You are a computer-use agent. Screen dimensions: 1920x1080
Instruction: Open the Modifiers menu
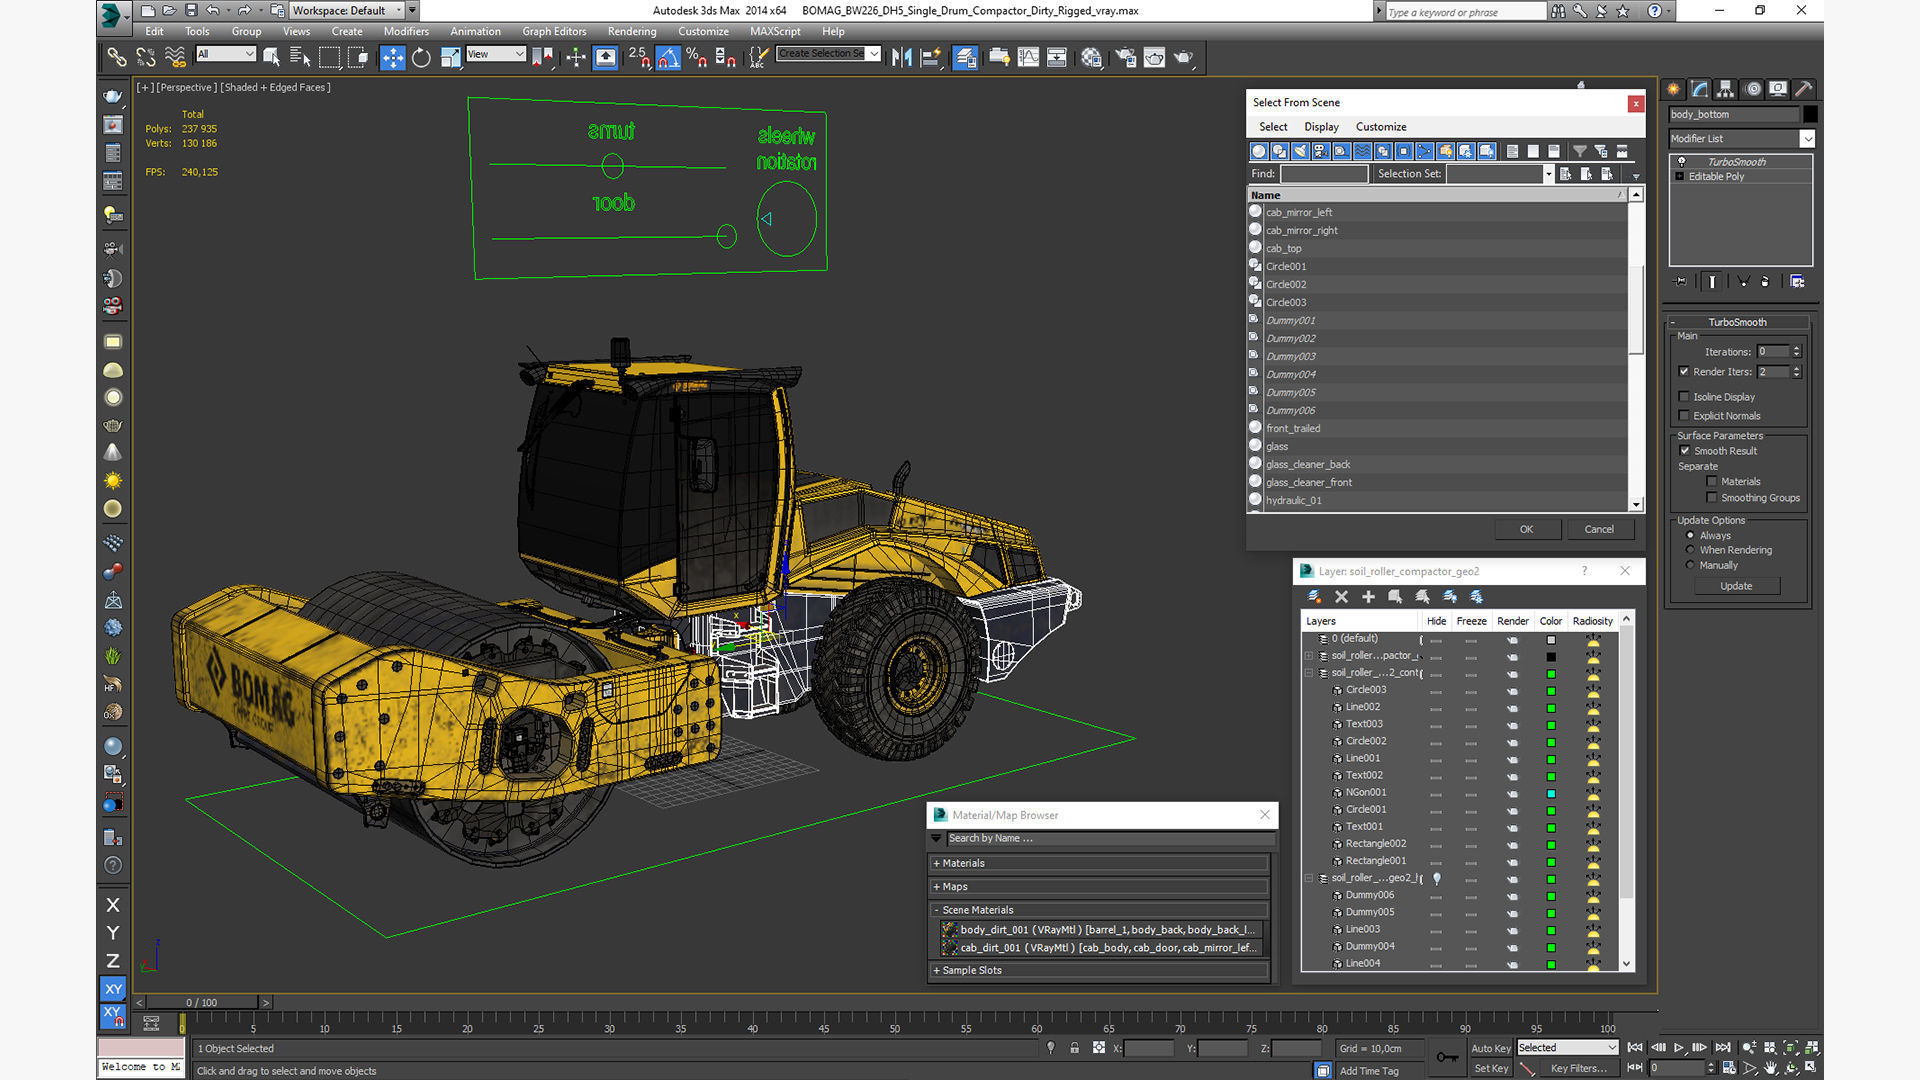[406, 32]
